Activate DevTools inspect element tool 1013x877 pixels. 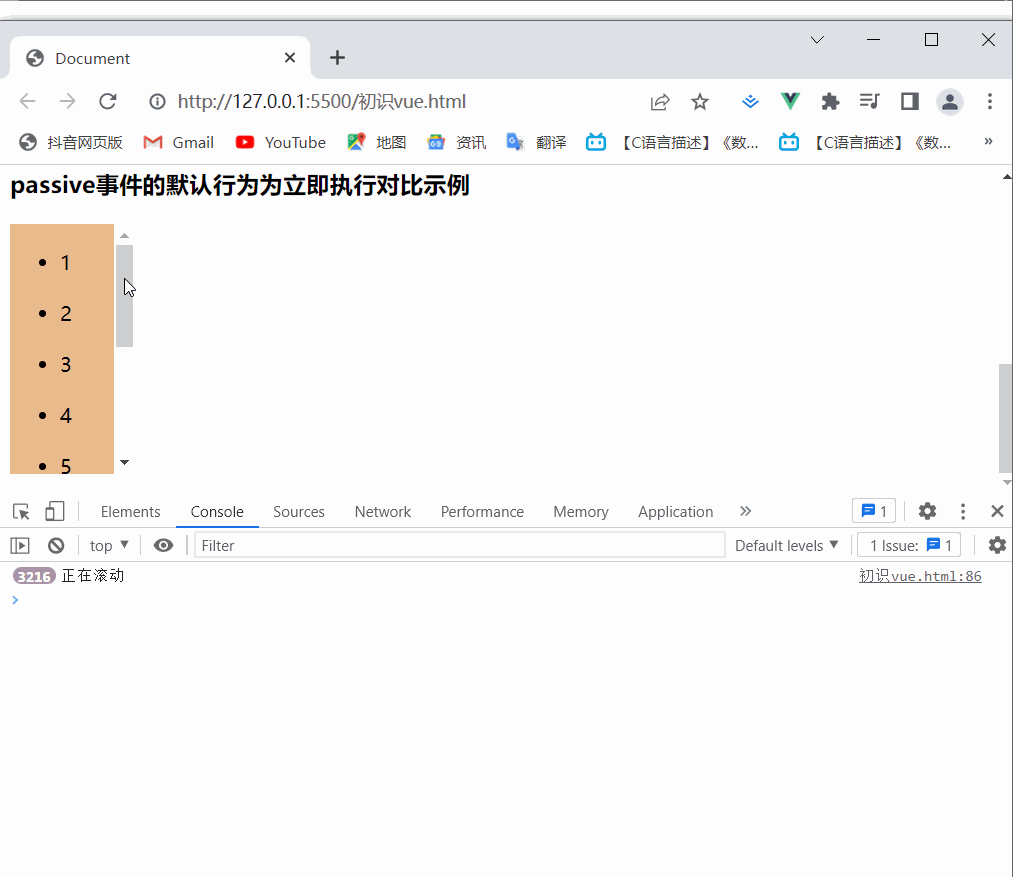[21, 512]
